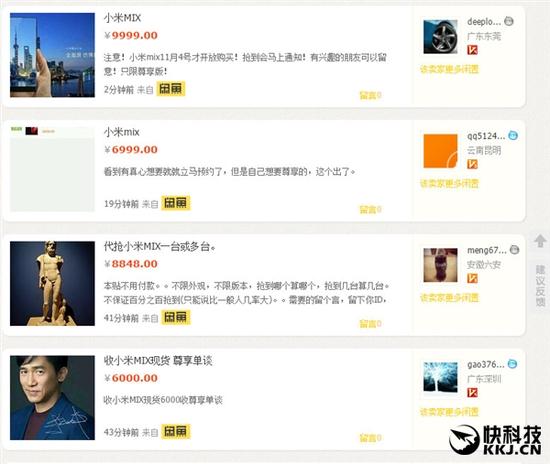550x464 pixels.
Task: Click the chat icon beside seller qq5124...
Action: (x=513, y=136)
